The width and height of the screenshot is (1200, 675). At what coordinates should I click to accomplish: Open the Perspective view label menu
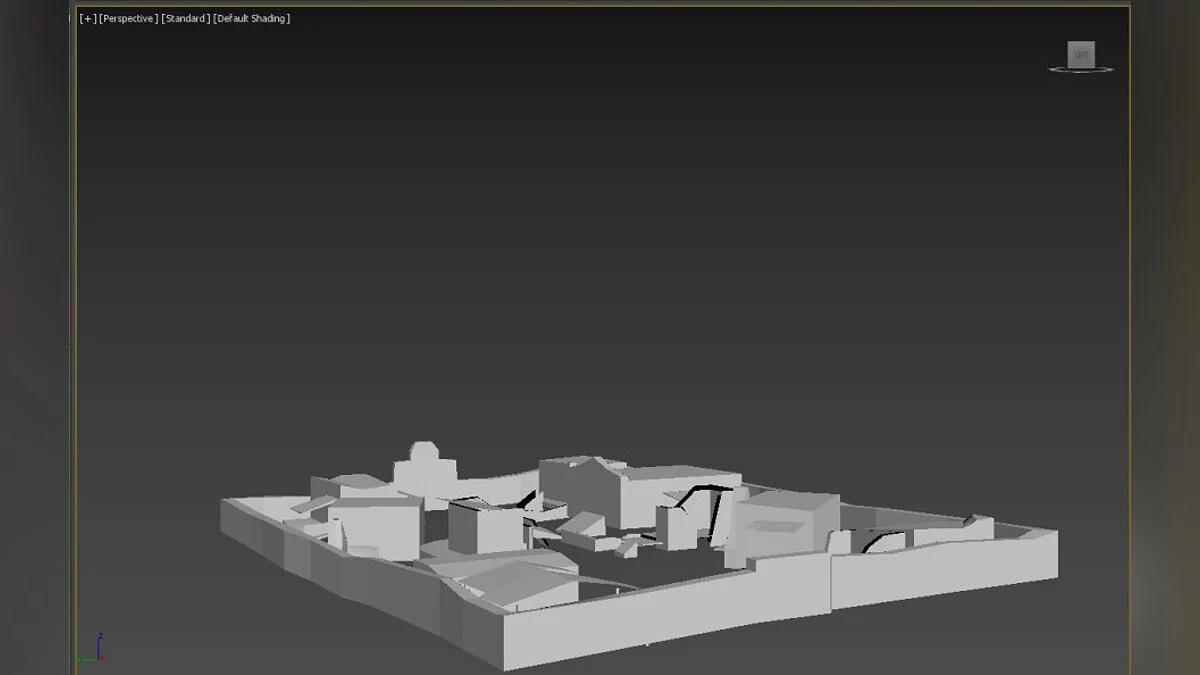(128, 19)
